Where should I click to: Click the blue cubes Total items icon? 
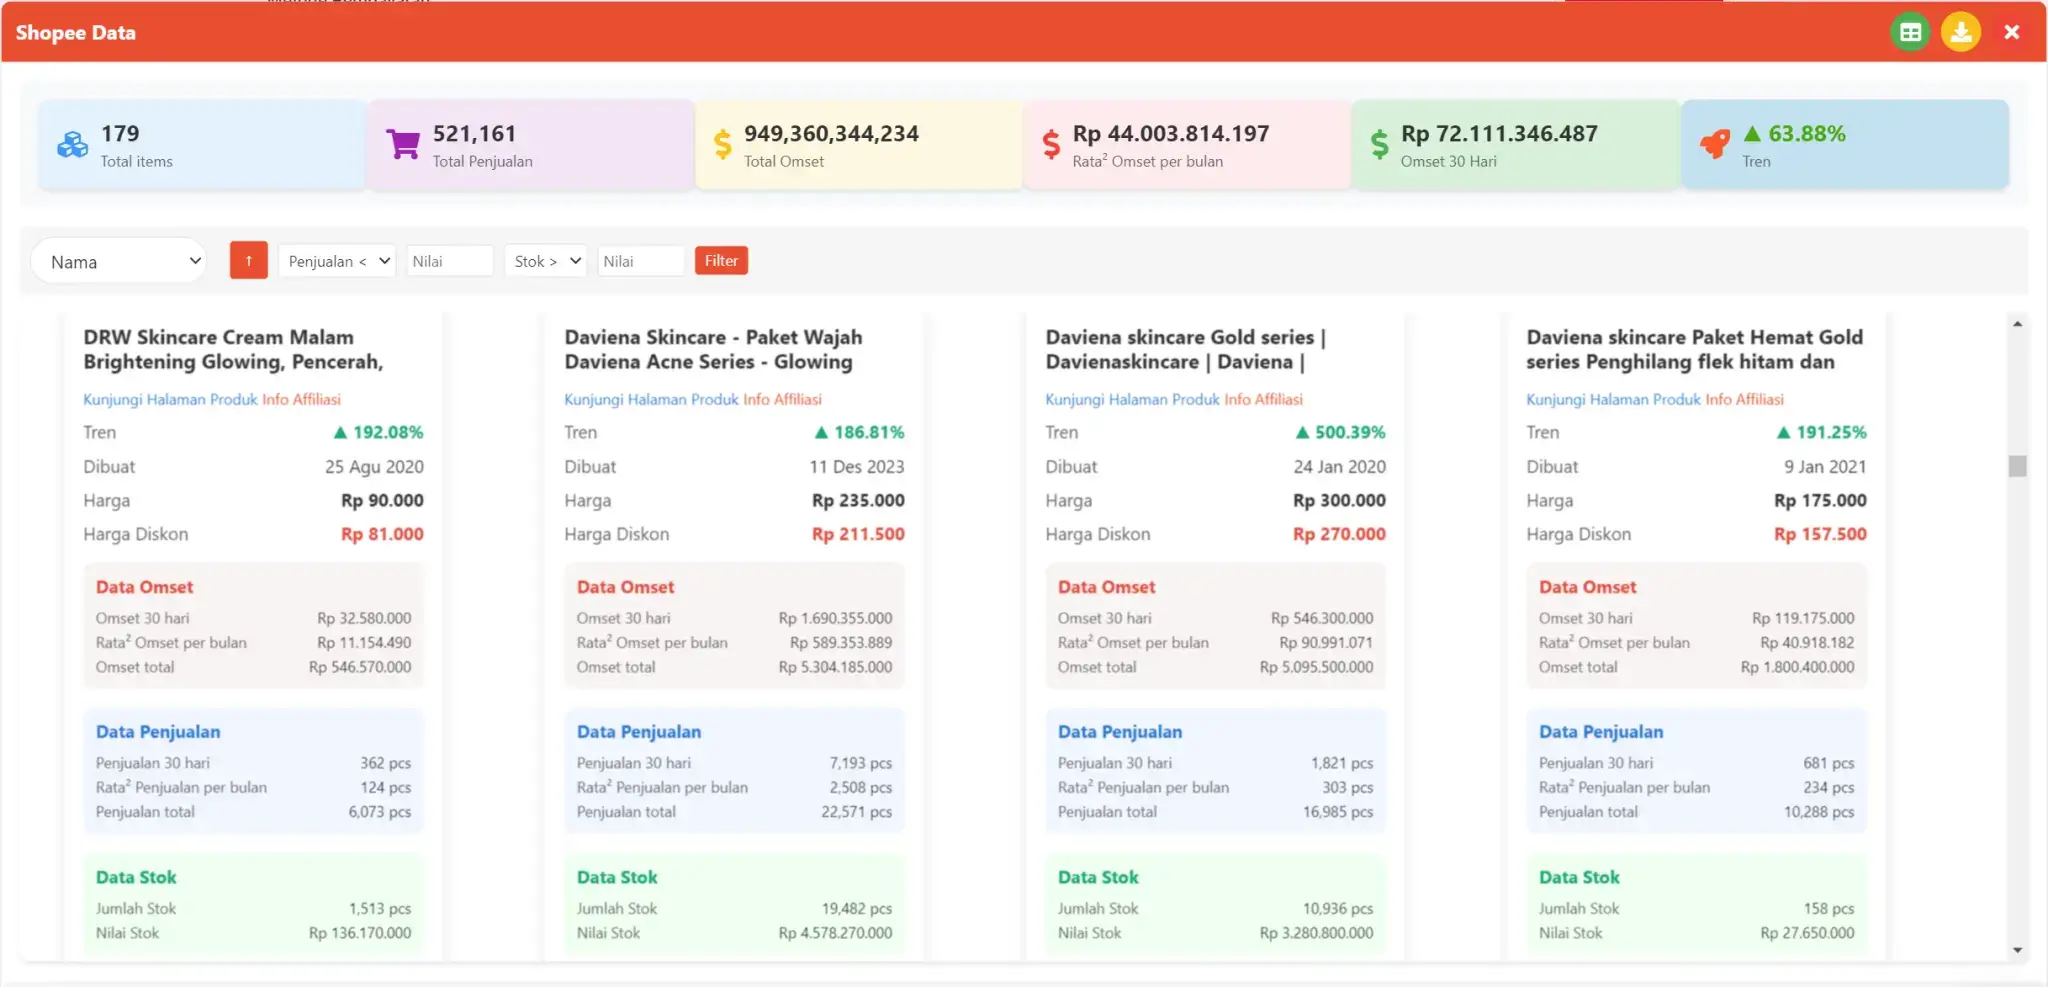pos(72,145)
